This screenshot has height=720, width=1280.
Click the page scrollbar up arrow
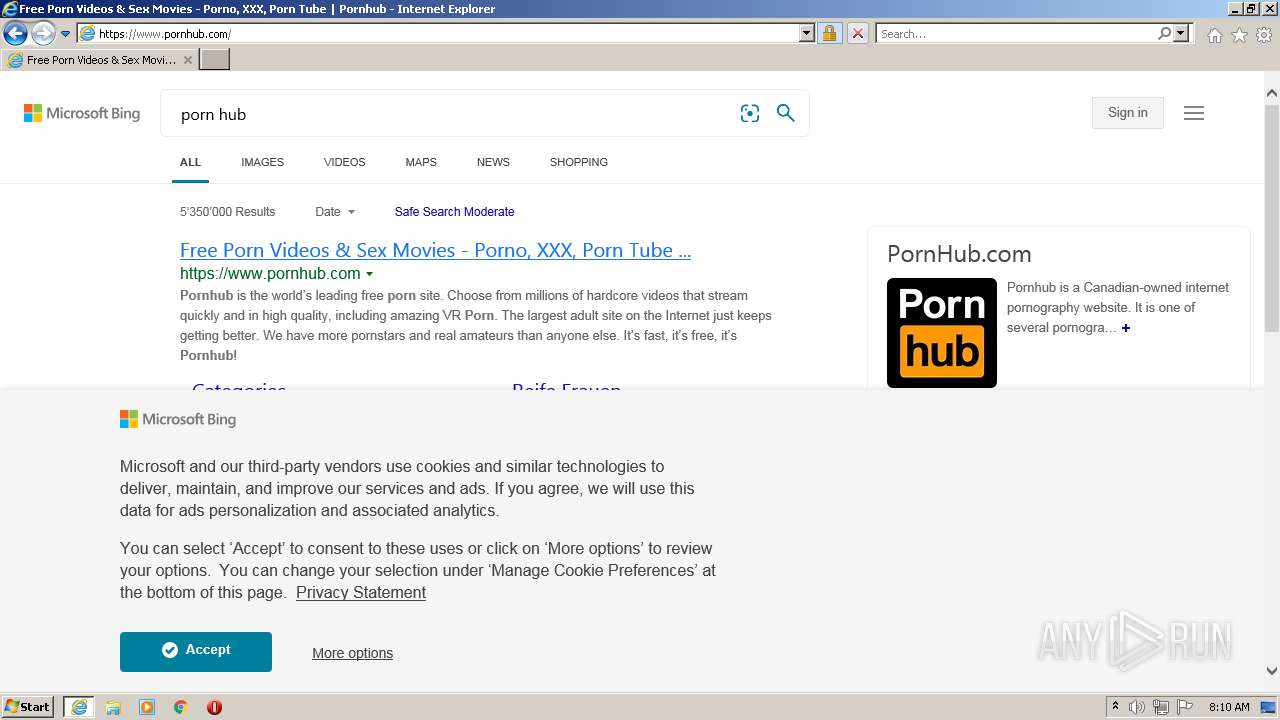(1272, 93)
